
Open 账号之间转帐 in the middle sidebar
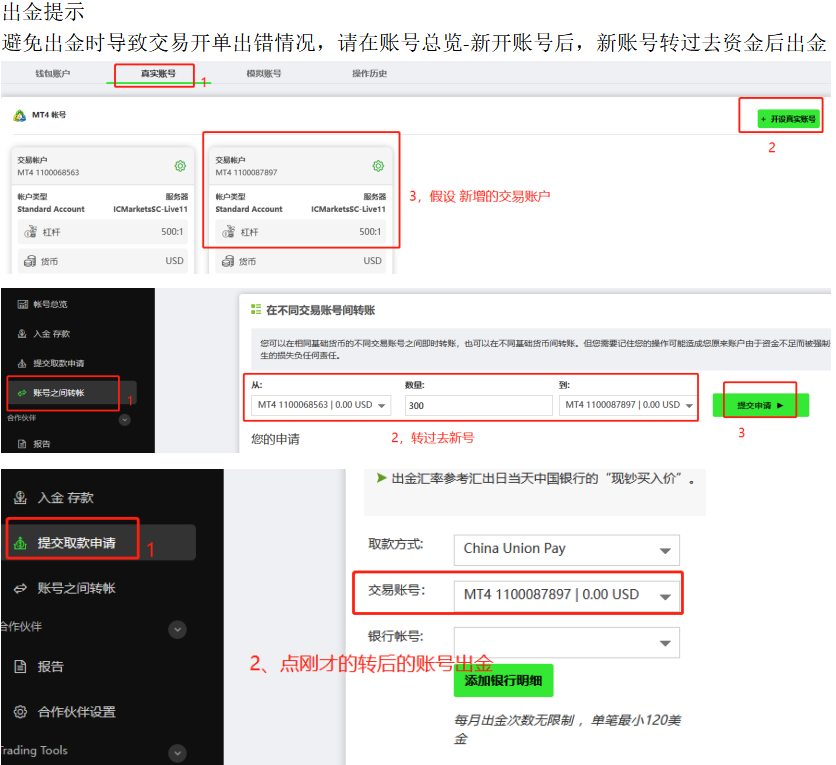click(x=59, y=393)
